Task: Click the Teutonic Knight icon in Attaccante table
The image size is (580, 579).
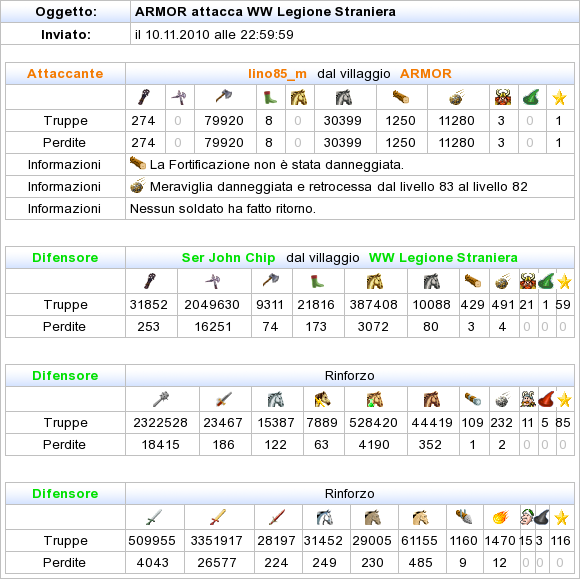Action: pos(344,97)
